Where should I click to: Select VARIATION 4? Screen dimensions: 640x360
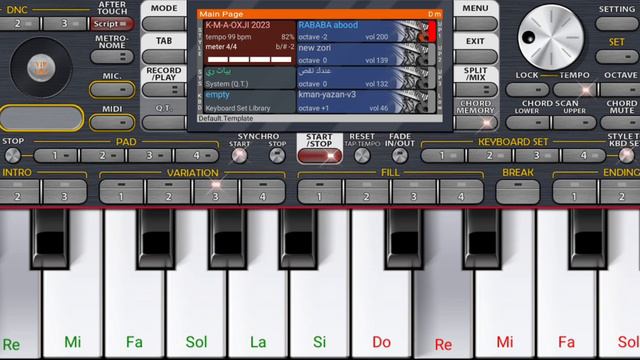pyautogui.click(x=263, y=191)
